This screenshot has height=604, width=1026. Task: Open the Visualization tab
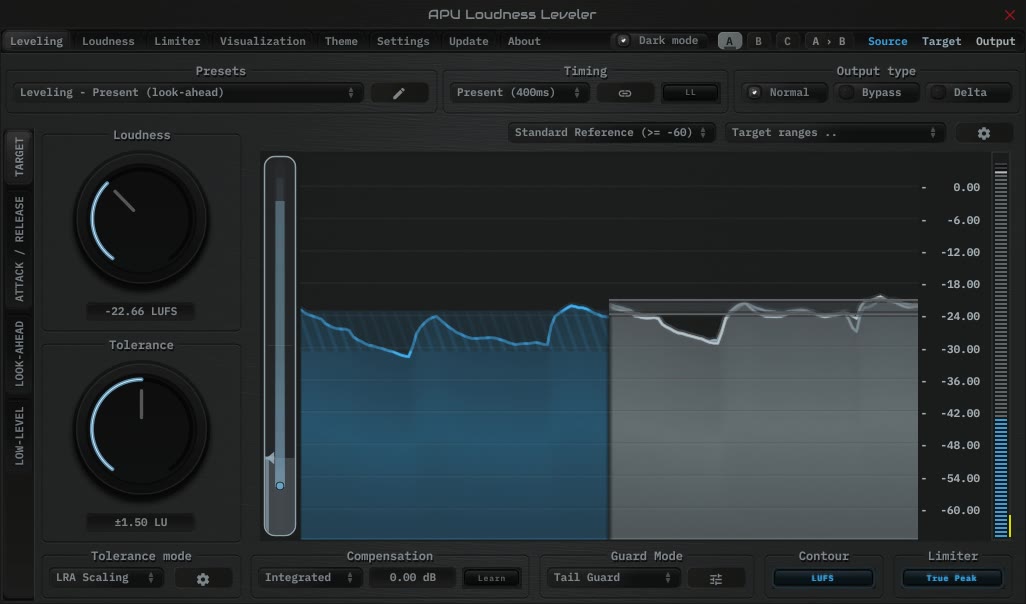[x=262, y=41]
